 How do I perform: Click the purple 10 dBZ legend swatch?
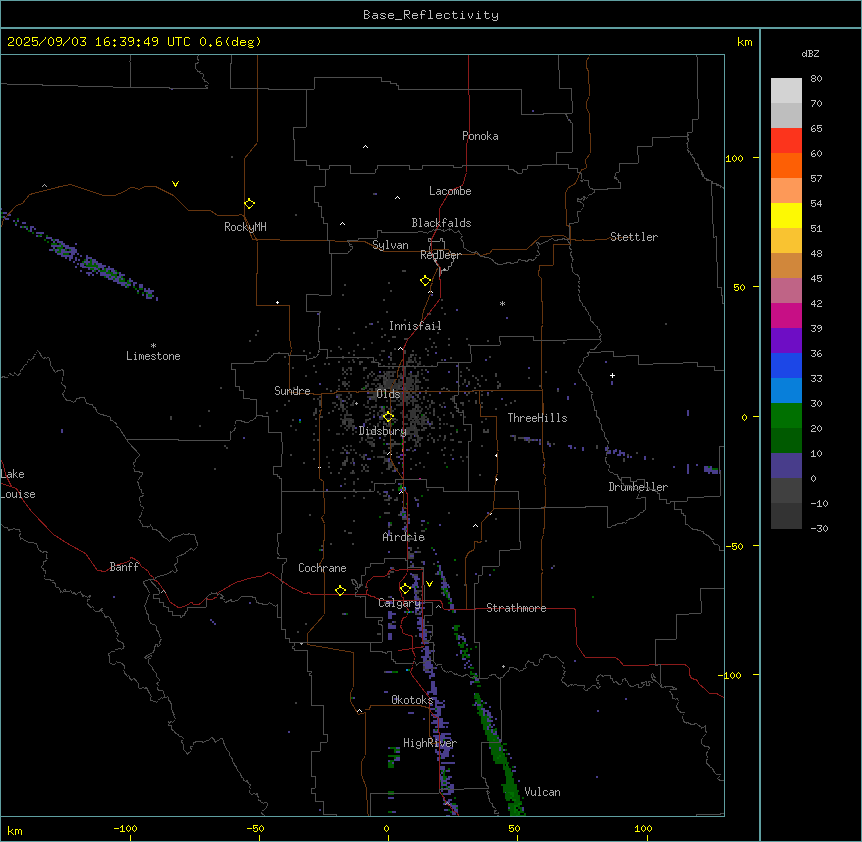pos(786,466)
